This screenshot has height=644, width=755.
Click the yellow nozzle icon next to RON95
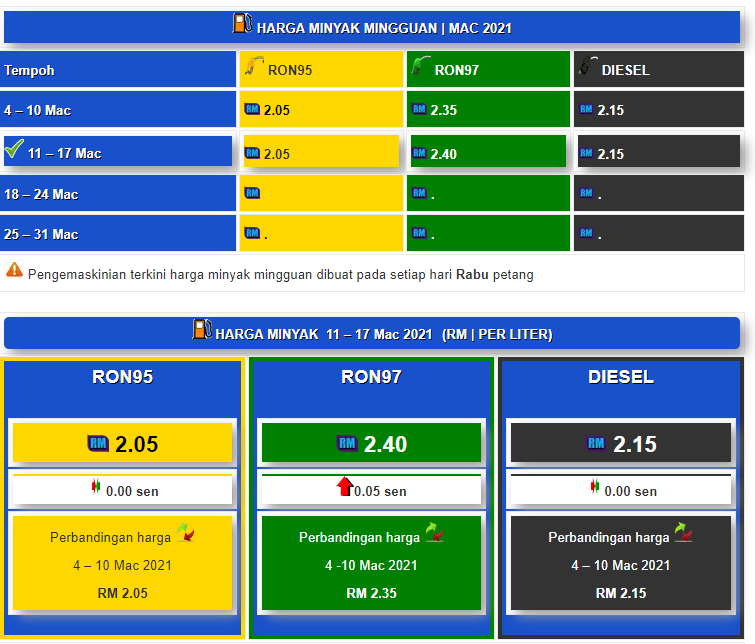(253, 68)
